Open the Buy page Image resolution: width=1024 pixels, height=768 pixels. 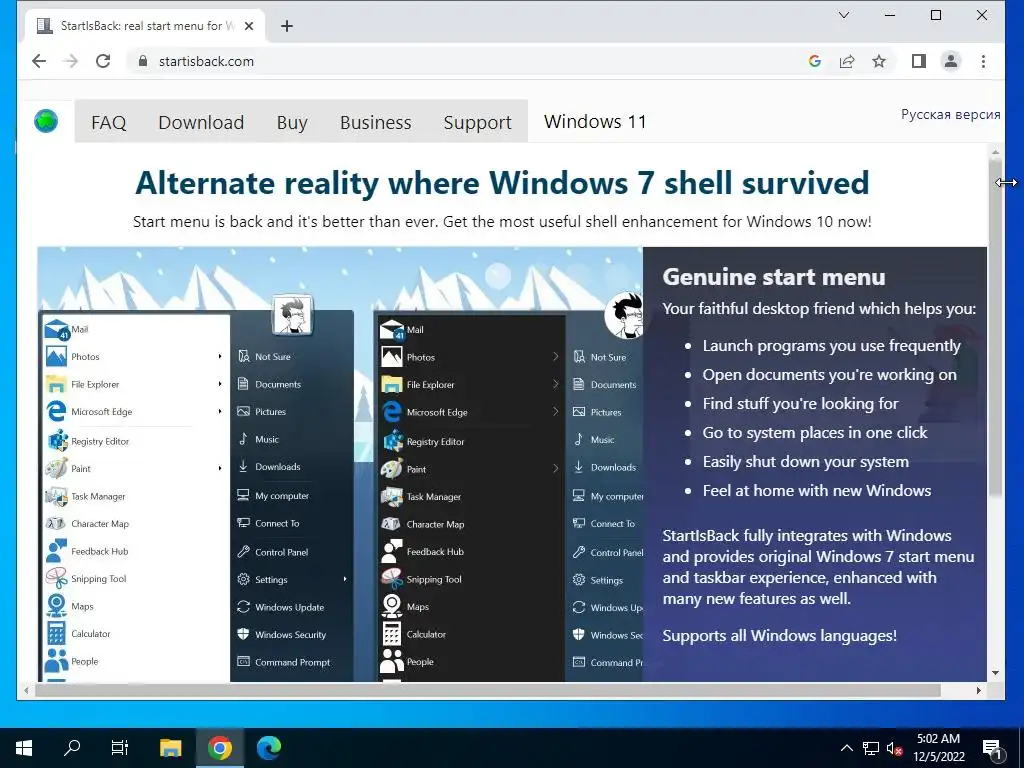pyautogui.click(x=292, y=122)
